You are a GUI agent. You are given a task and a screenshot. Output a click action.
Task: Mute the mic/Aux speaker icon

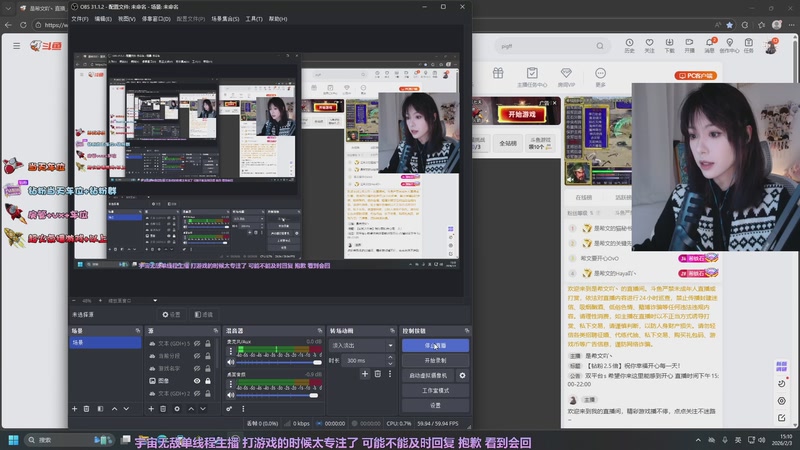tap(231, 362)
